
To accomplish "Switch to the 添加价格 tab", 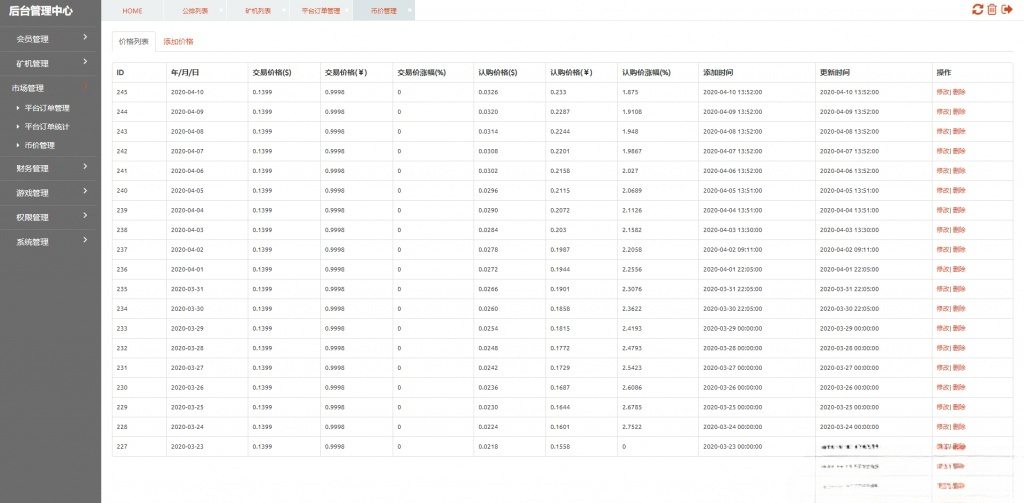I will coord(178,42).
